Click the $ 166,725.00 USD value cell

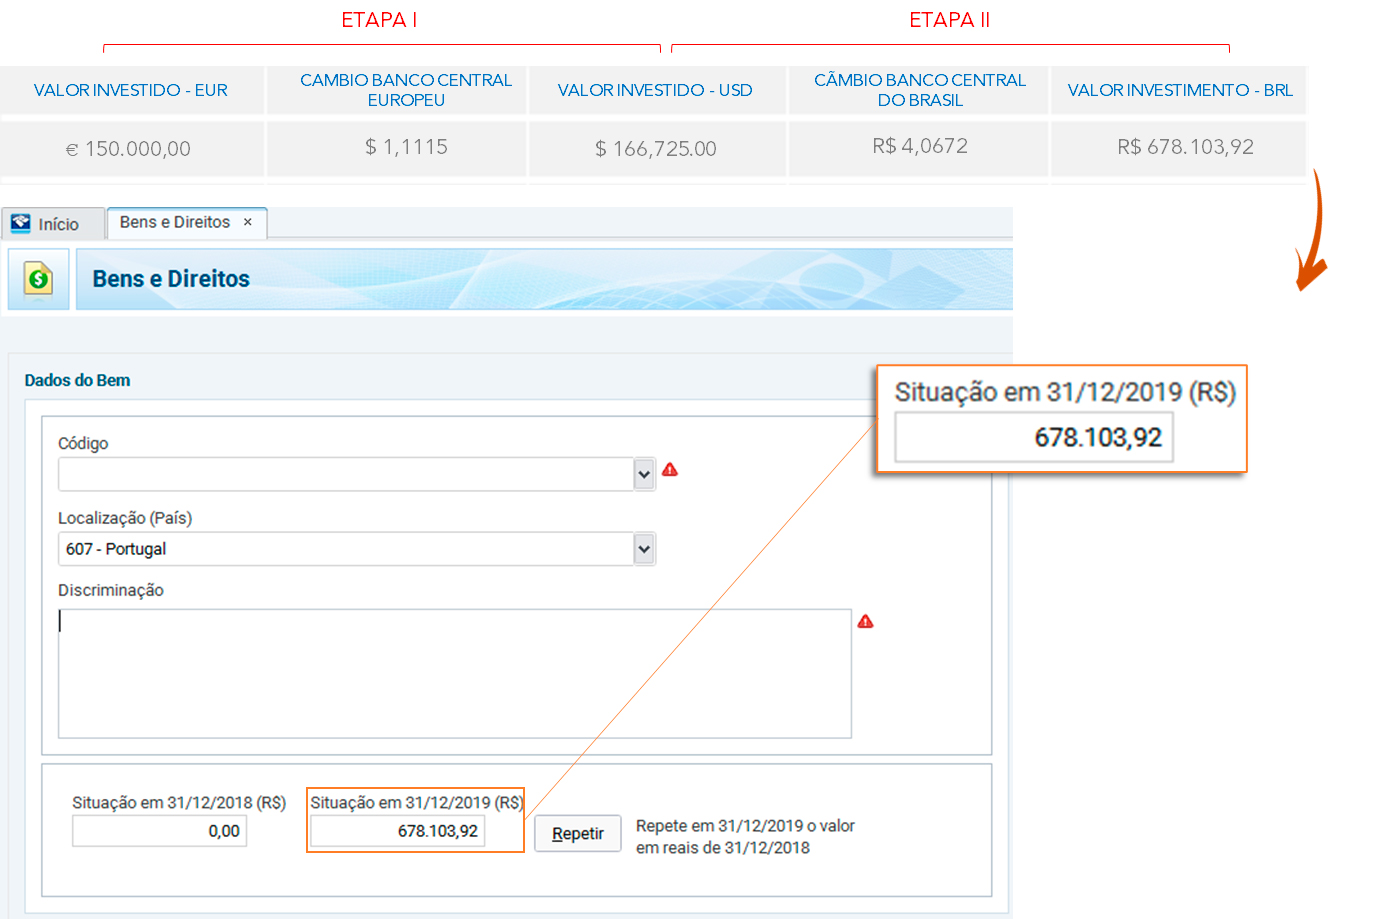[x=656, y=149]
